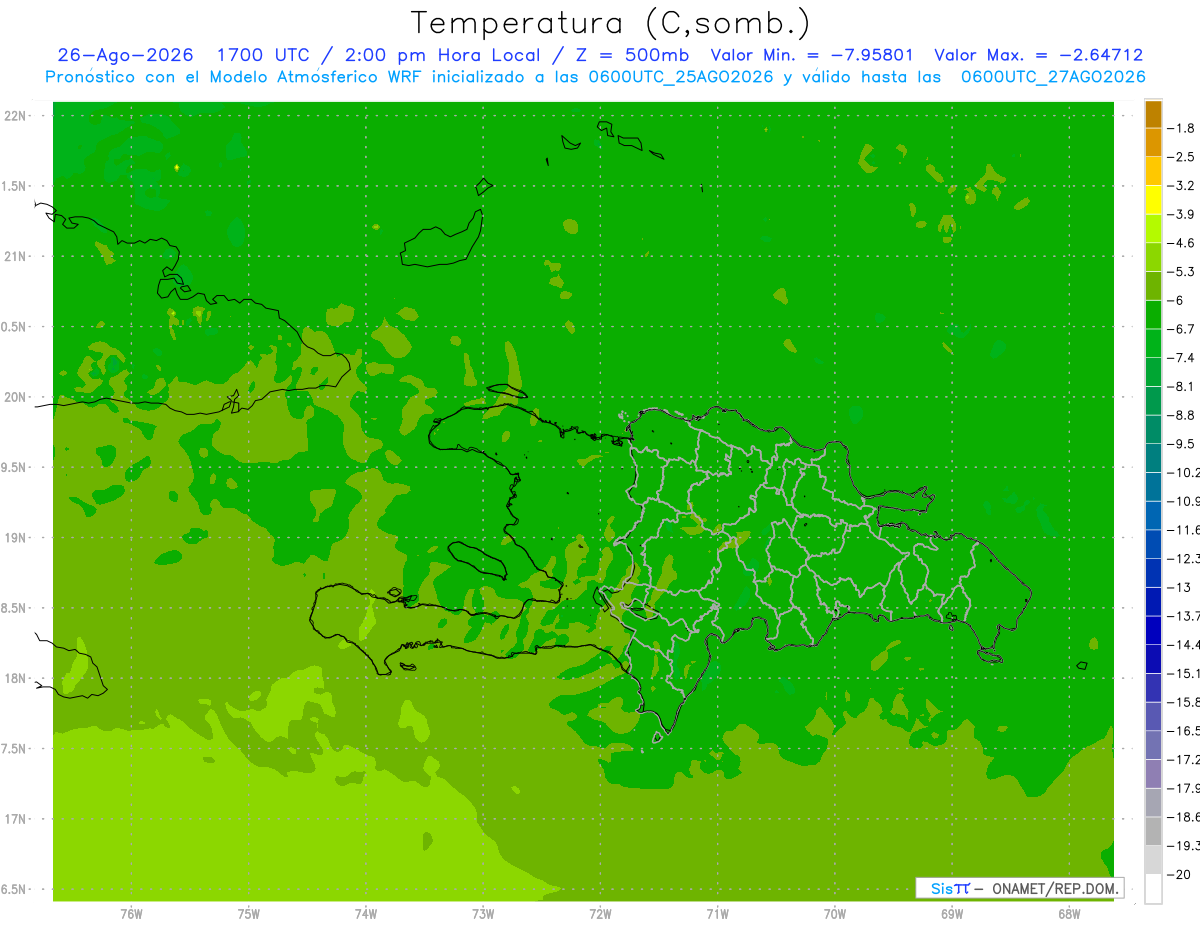This screenshot has height=927, width=1200.
Task: Click the "Z = 500mb" level label
Action: (632, 55)
